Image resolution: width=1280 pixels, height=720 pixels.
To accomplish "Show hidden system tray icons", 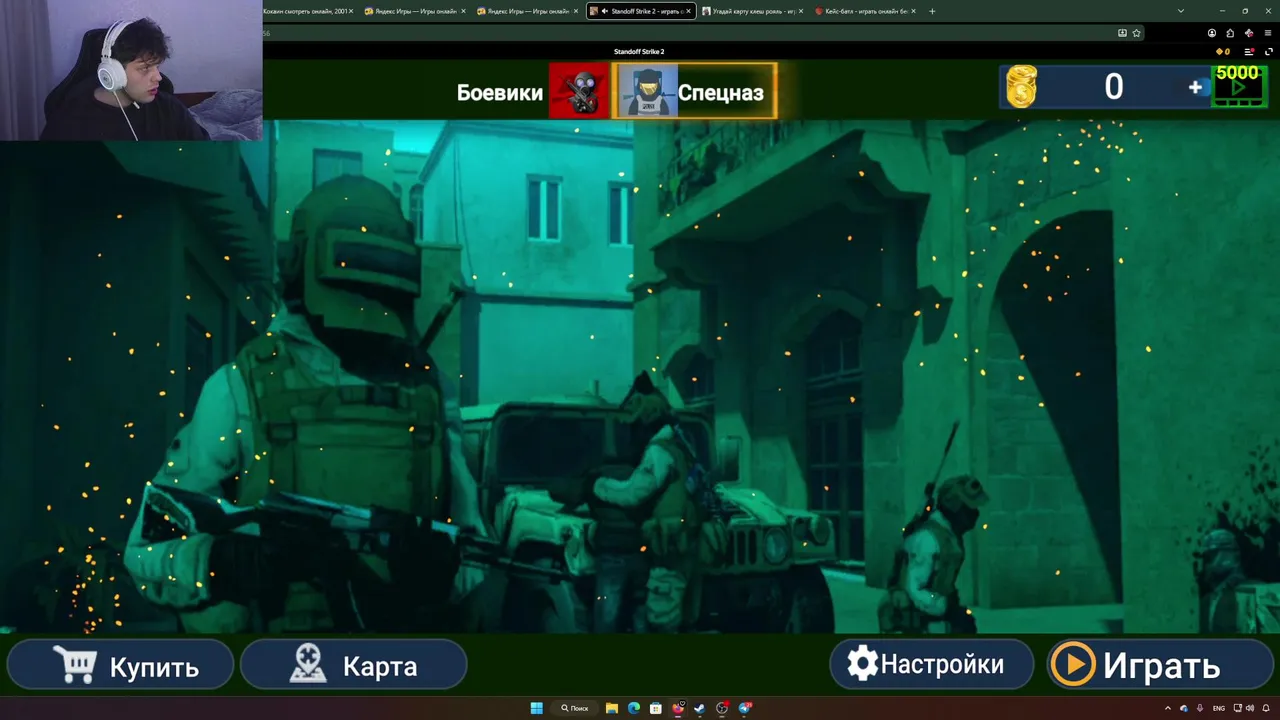I will pos(1168,708).
